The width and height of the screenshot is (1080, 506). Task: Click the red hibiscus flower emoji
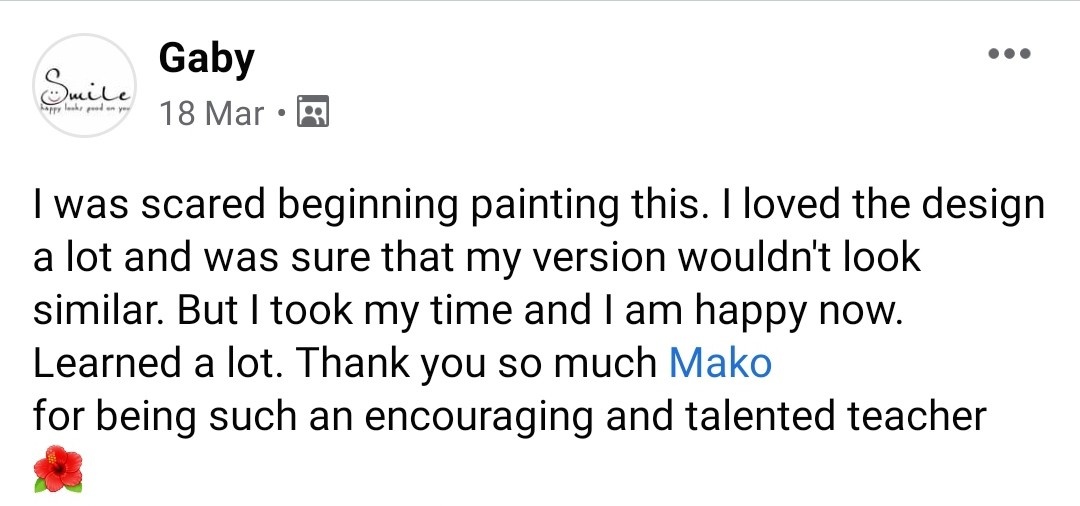coord(57,469)
